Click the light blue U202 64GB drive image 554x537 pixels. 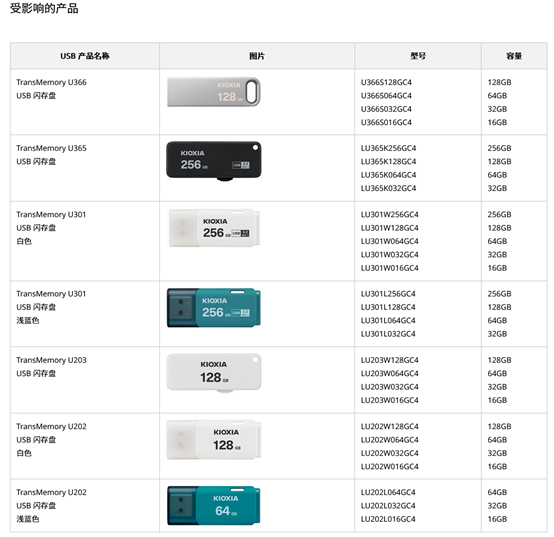pos(214,506)
